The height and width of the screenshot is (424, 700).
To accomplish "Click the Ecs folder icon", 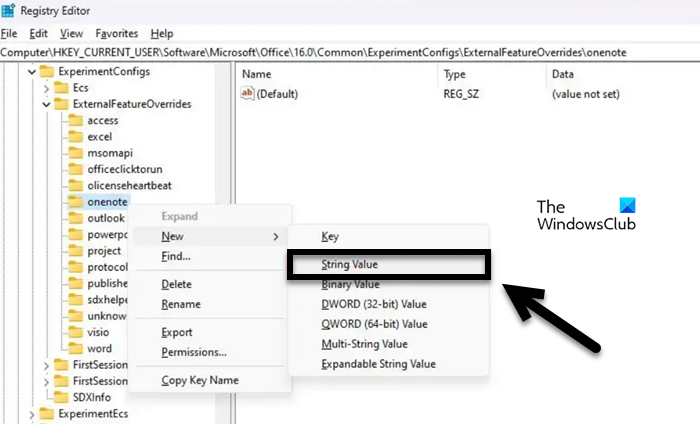I will click(61, 88).
